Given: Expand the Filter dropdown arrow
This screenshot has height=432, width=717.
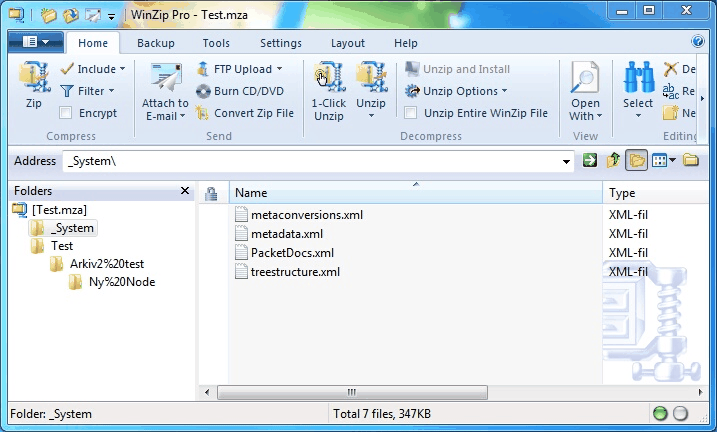Looking at the screenshot, I should [x=112, y=91].
